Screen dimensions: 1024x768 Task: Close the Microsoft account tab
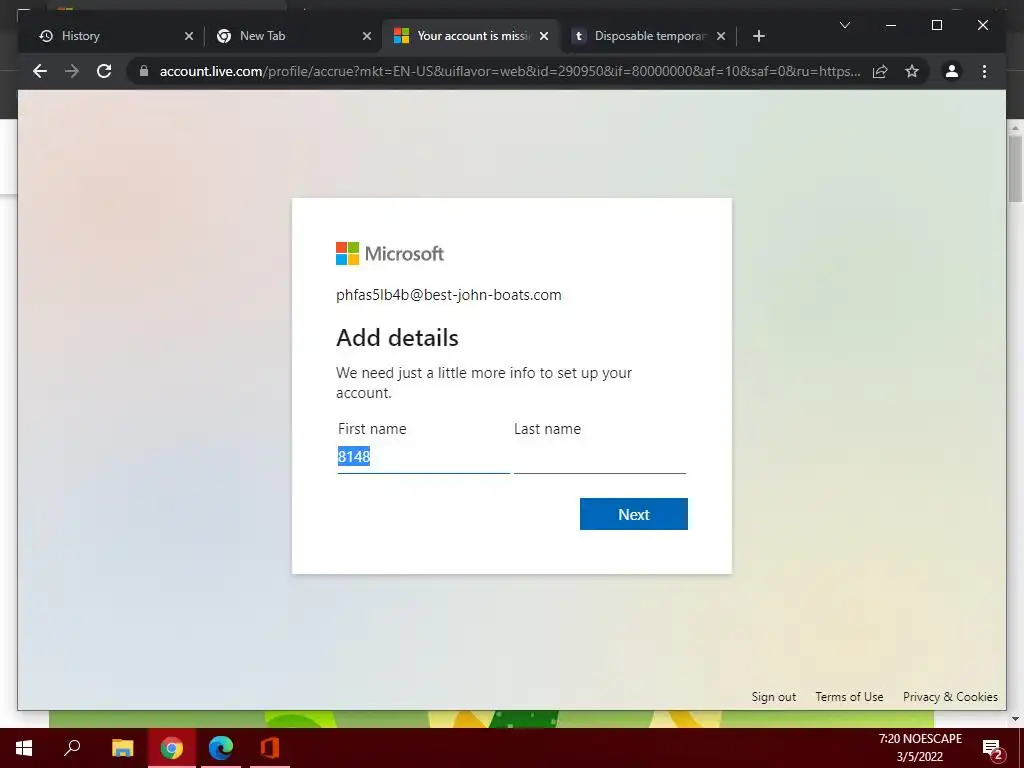coord(544,36)
